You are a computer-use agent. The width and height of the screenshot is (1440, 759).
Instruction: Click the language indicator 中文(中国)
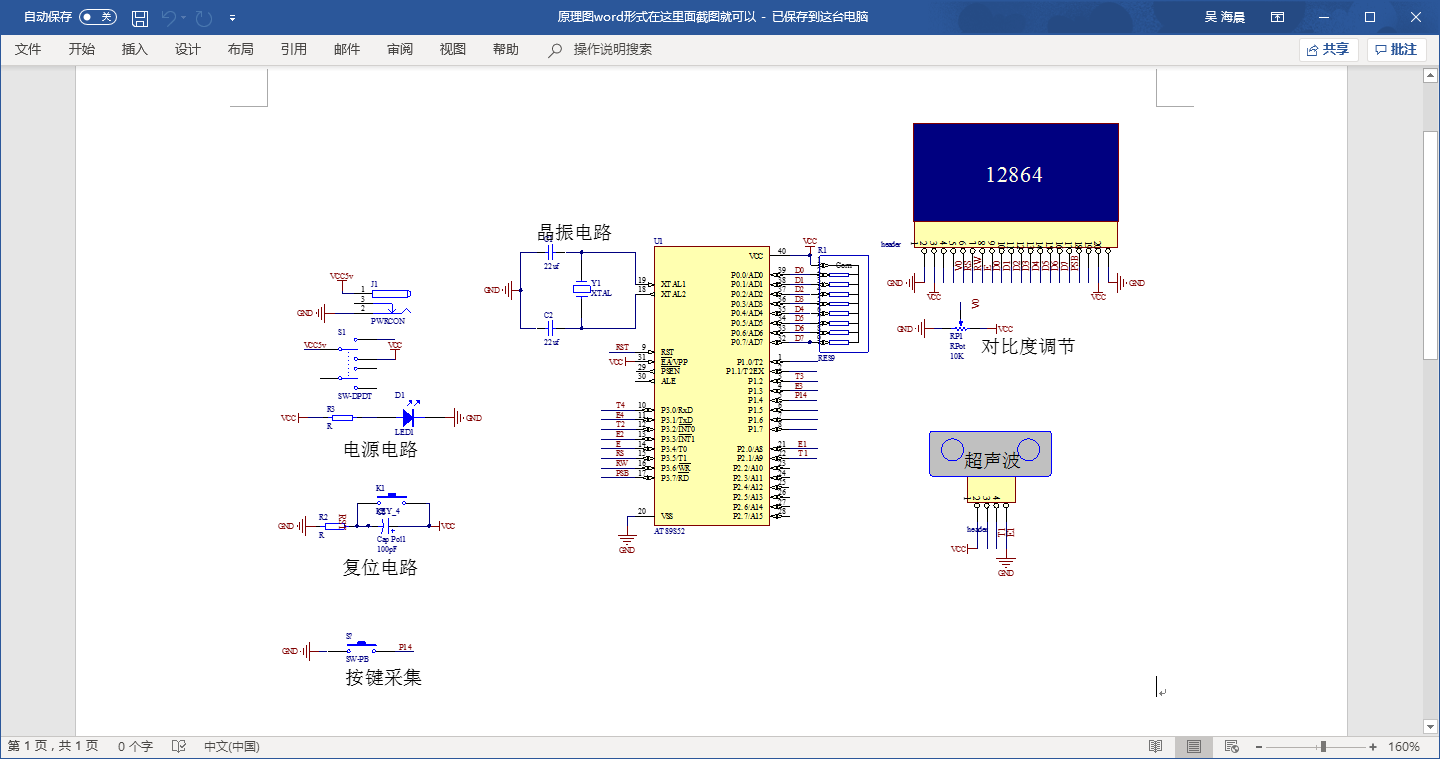click(232, 746)
